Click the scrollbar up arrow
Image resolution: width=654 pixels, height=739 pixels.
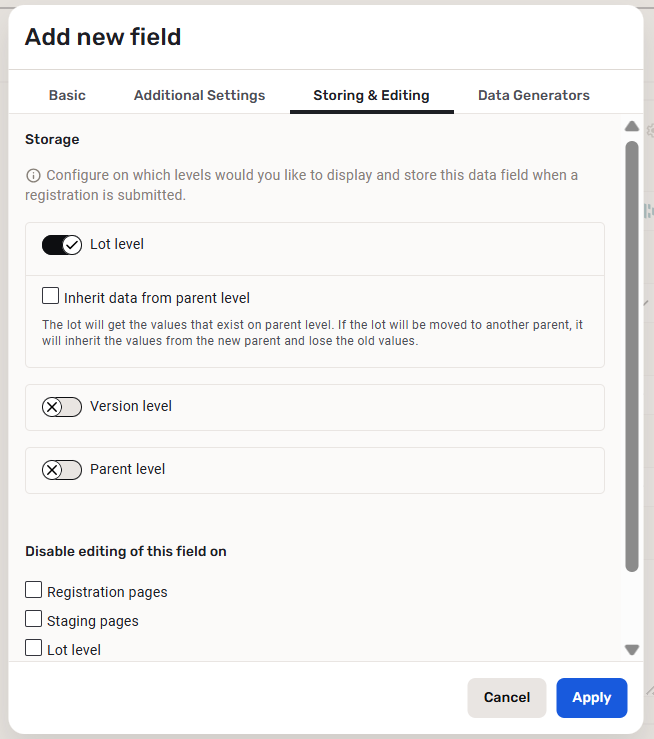(x=631, y=127)
